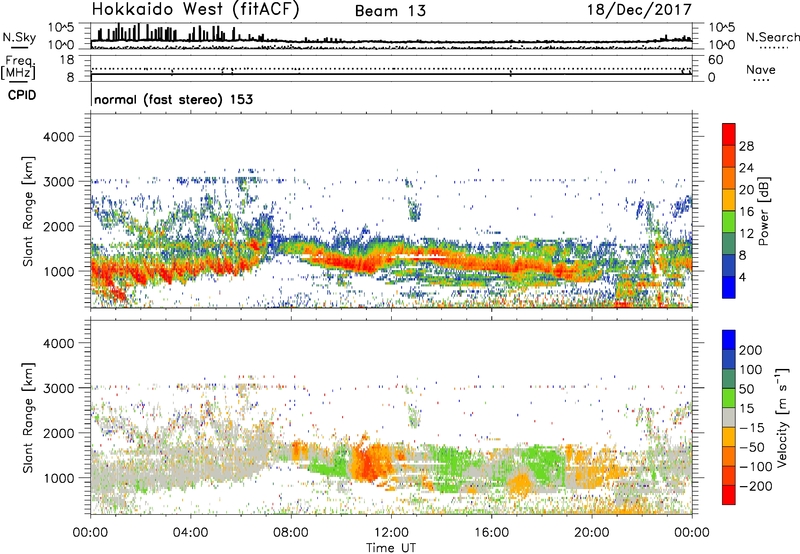Image resolution: width=800 pixels, height=554 pixels.
Task: Click the 4000 tick of the power panel
Action: [59, 137]
